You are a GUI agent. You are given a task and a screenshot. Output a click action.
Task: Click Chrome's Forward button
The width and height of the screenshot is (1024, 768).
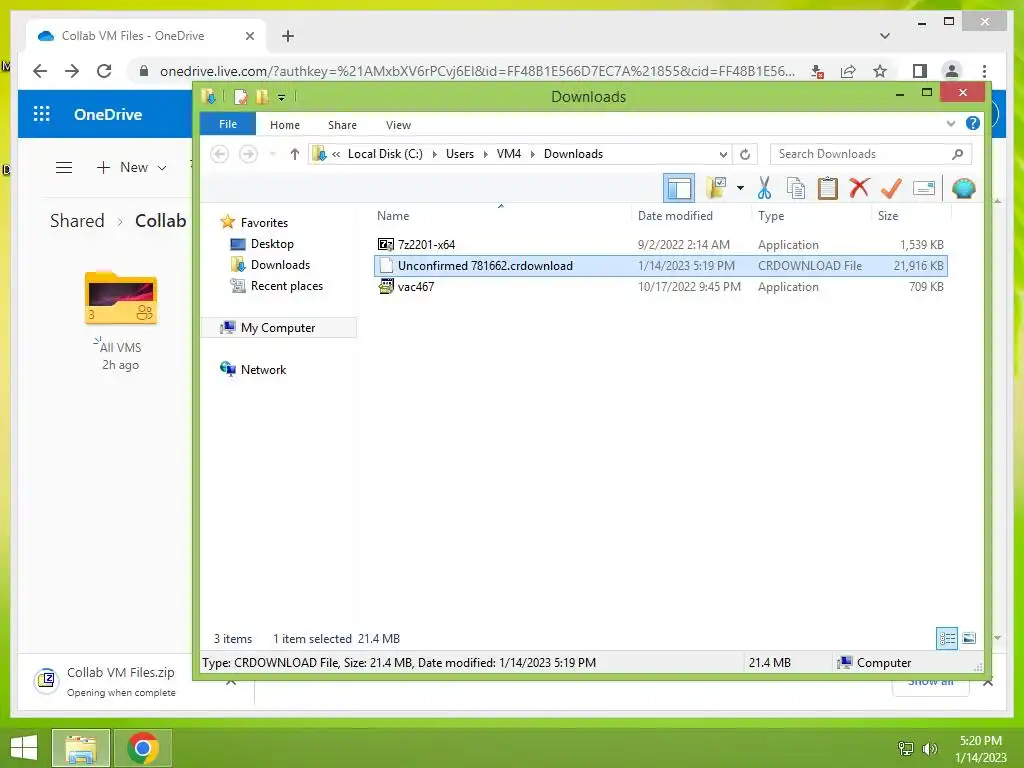pyautogui.click(x=72, y=71)
